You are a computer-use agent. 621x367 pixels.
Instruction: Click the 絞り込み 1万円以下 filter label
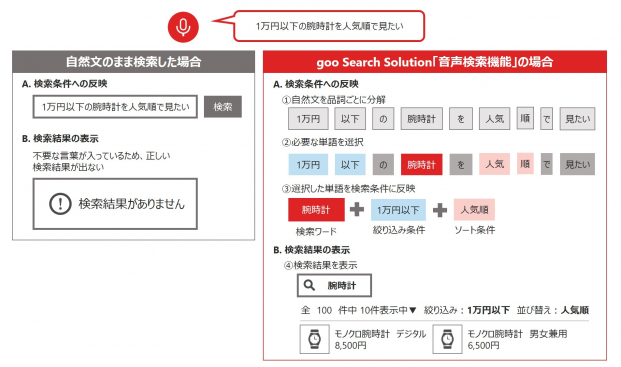467,310
